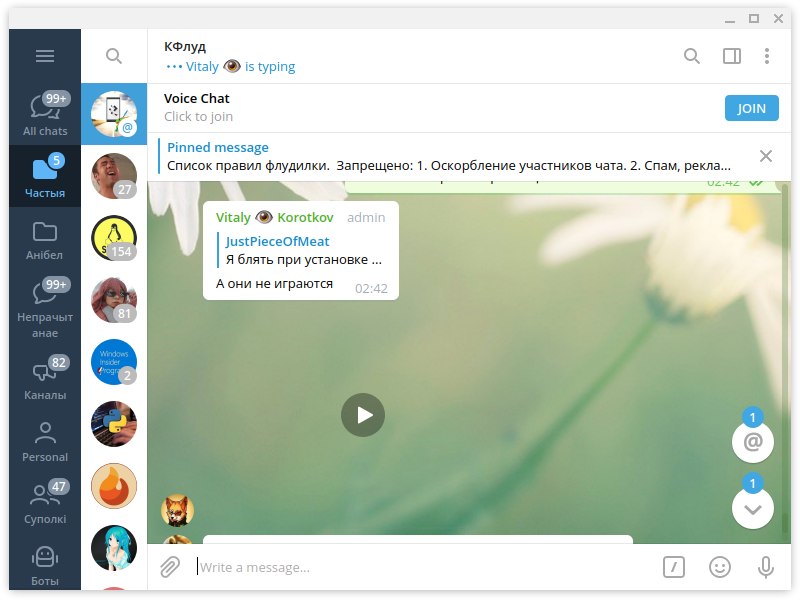Viewport: 800px width, 600px height.
Task: Open the Python logo chat
Action: click(x=114, y=424)
